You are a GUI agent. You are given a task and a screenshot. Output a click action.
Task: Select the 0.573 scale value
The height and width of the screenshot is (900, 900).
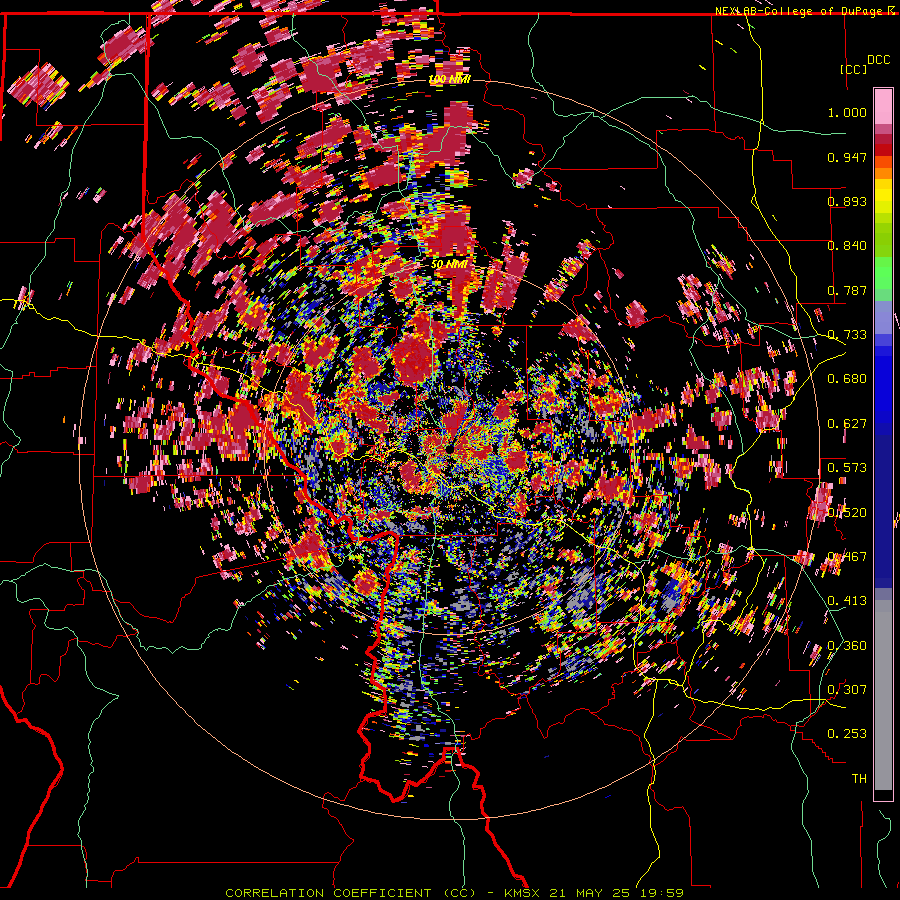coord(847,468)
